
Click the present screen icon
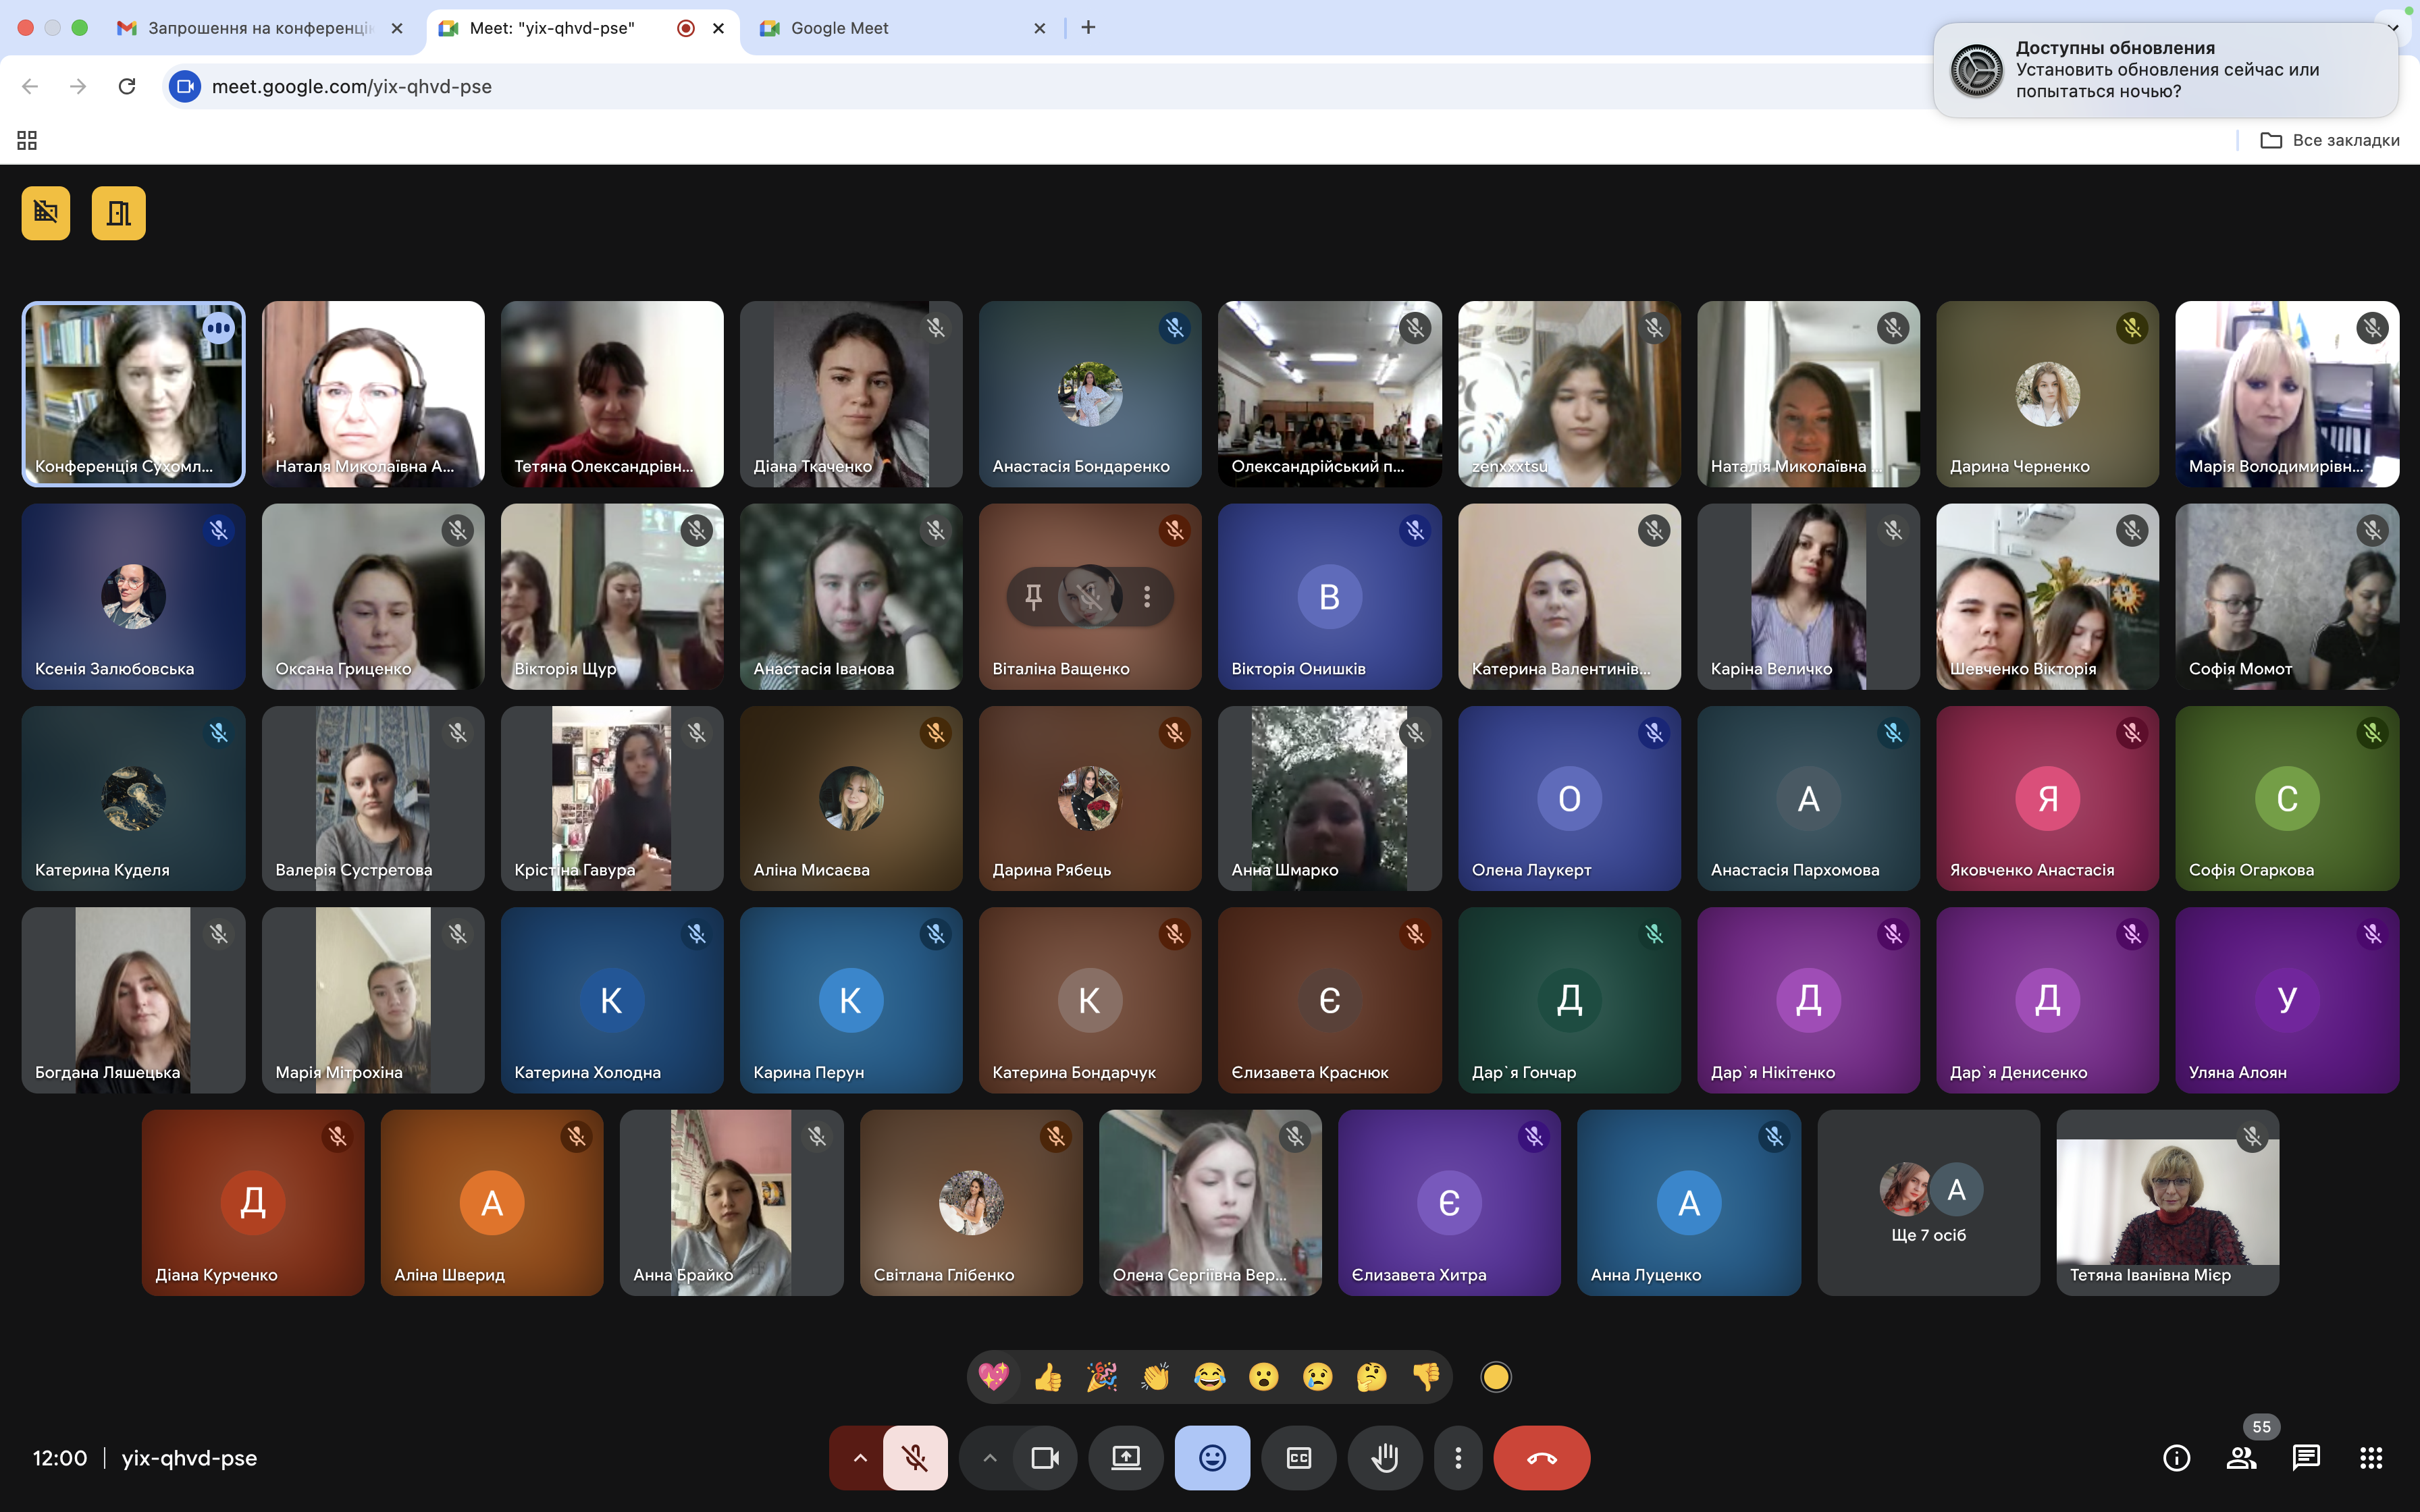click(1126, 1458)
